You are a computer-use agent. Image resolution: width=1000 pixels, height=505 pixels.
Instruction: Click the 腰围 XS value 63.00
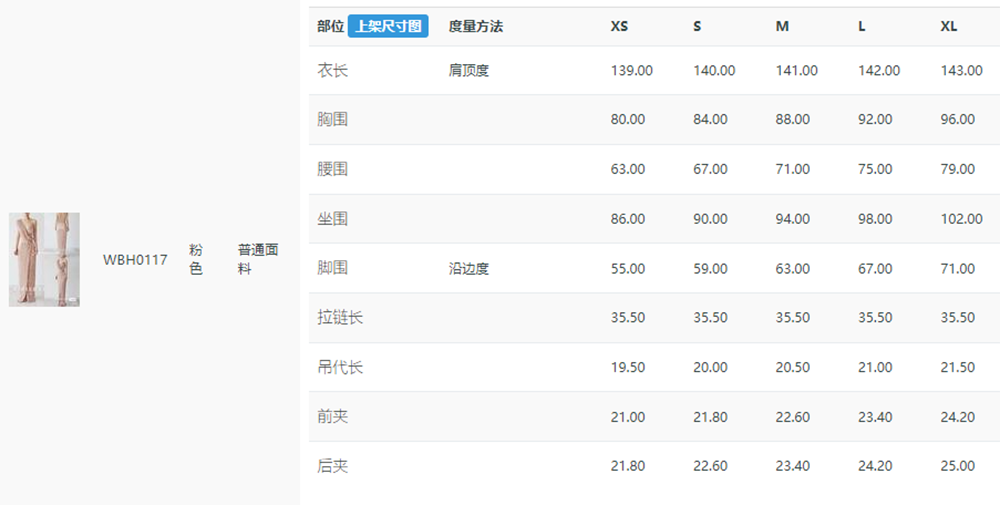(628, 169)
